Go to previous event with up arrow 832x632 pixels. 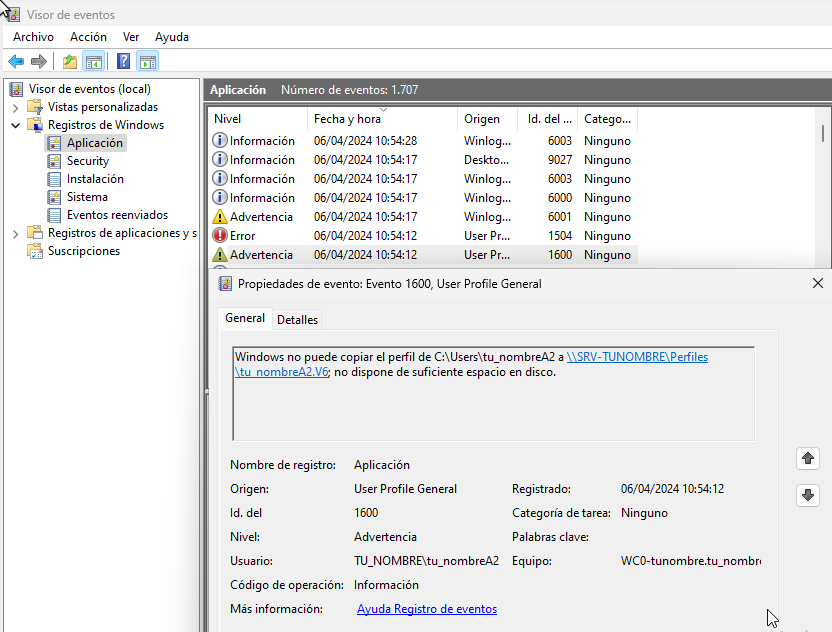click(x=807, y=458)
